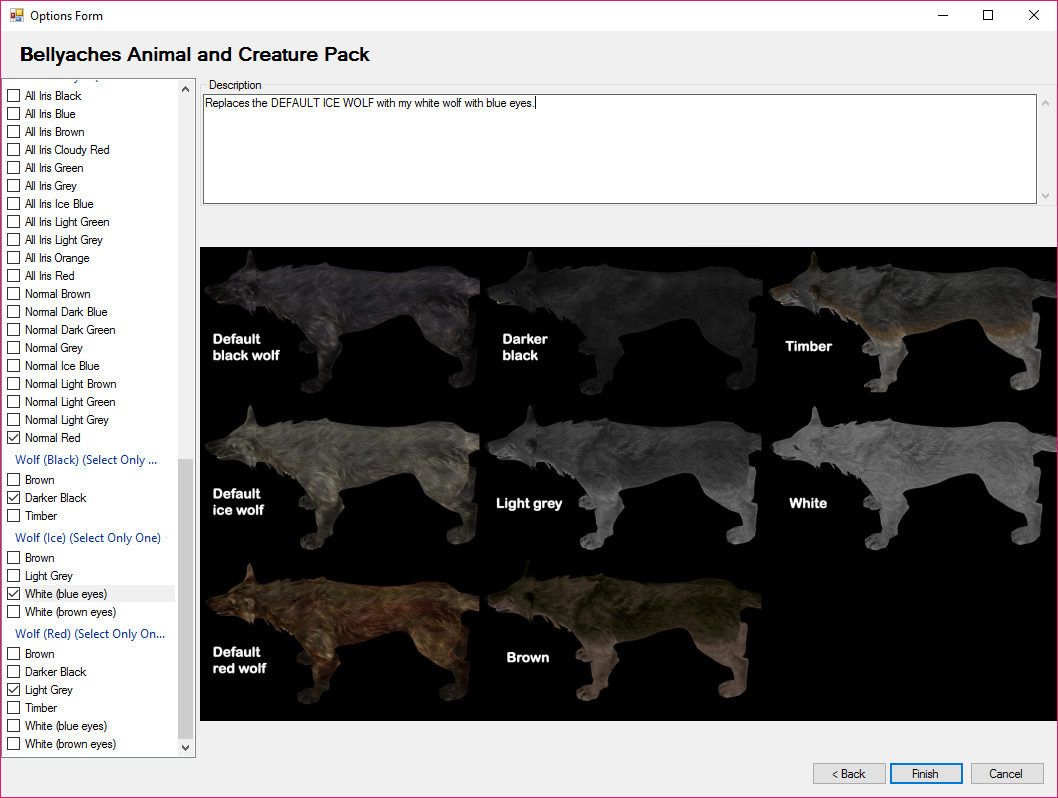Click the options list scroll-down arrow

pyautogui.click(x=186, y=747)
